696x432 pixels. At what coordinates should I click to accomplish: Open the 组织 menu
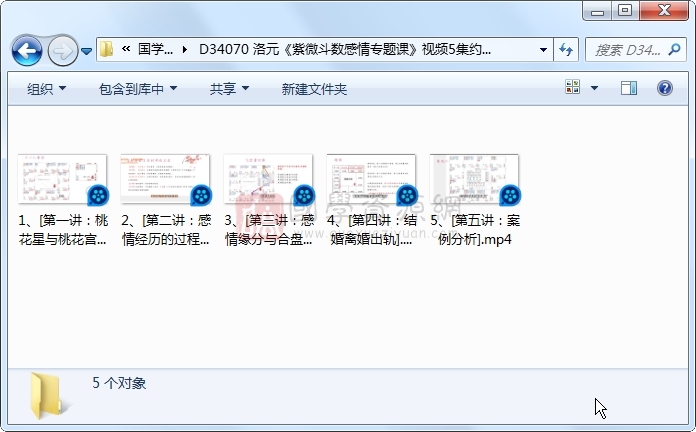[x=46, y=89]
